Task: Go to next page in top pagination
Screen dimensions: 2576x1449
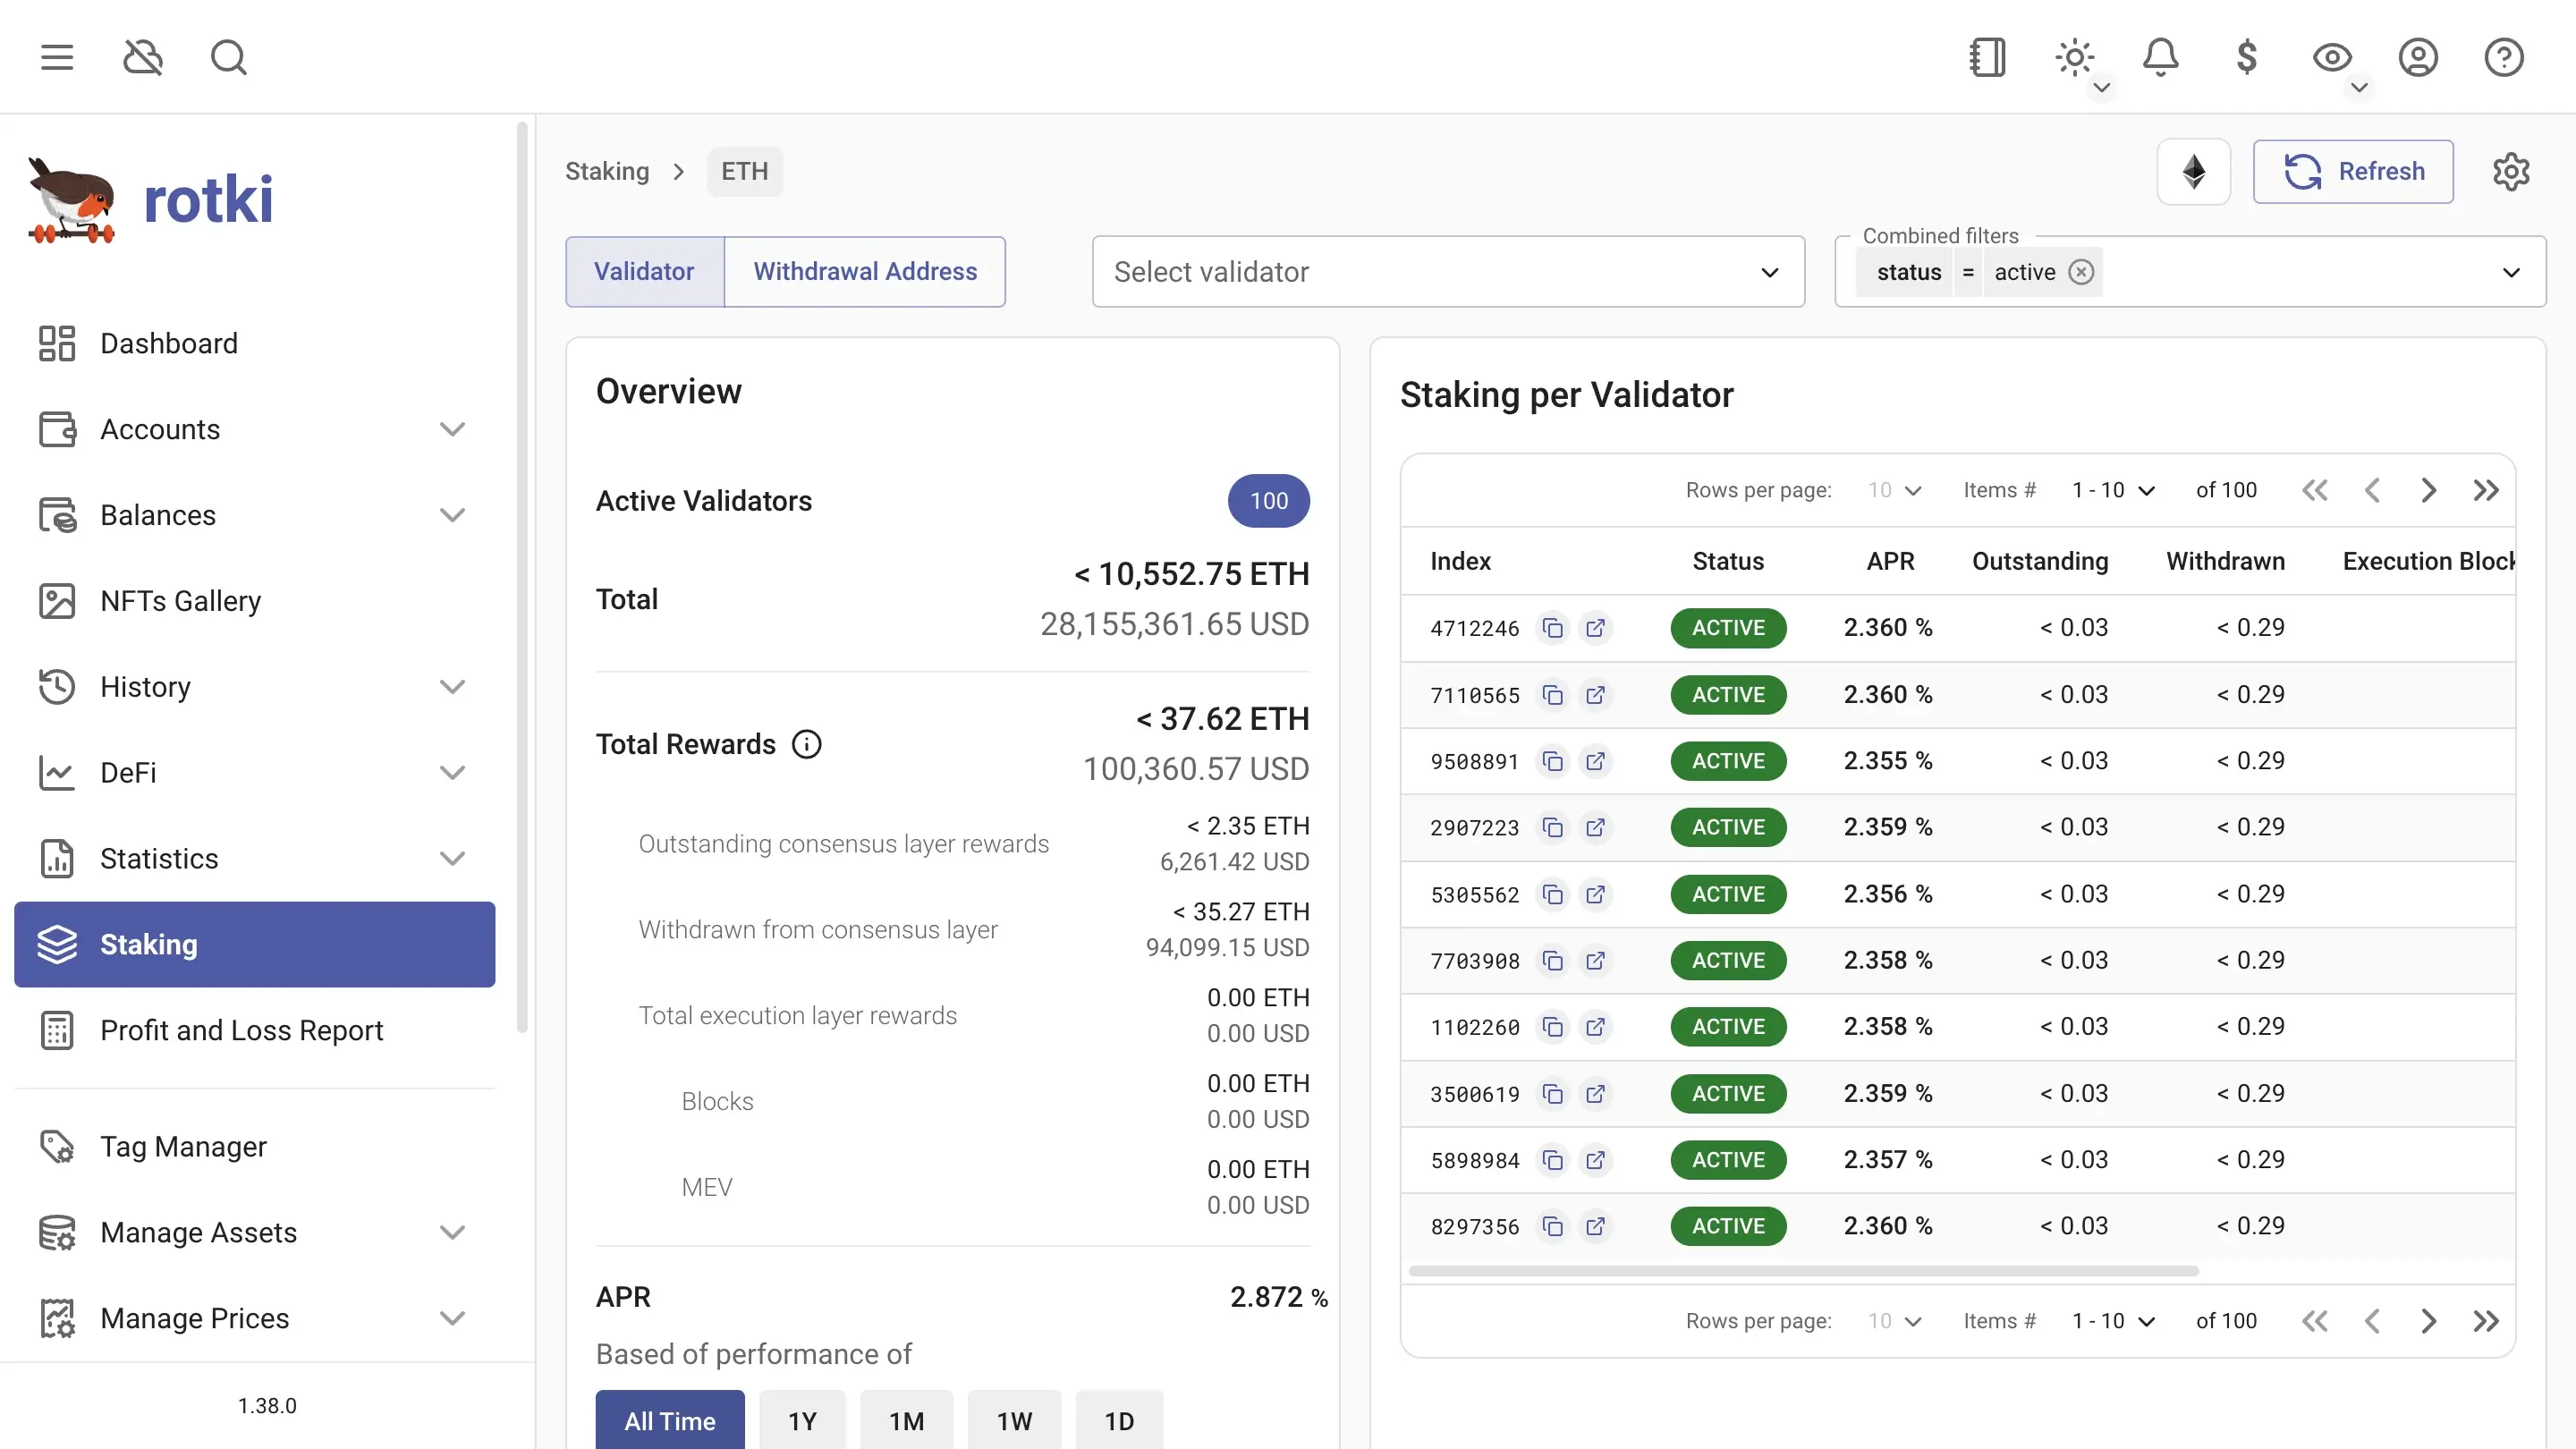Action: point(2428,490)
